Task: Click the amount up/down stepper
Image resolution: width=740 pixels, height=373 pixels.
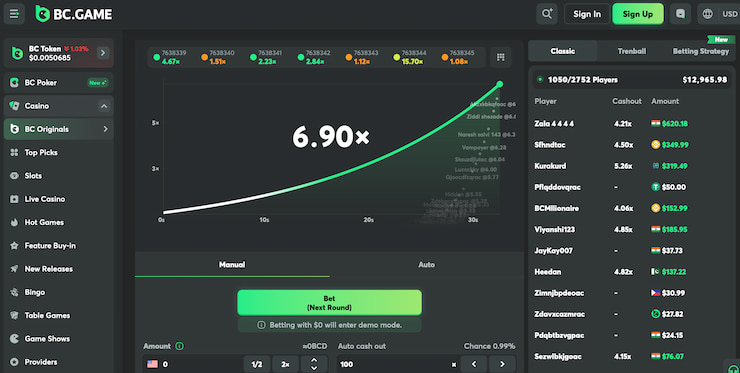Action: (314, 364)
